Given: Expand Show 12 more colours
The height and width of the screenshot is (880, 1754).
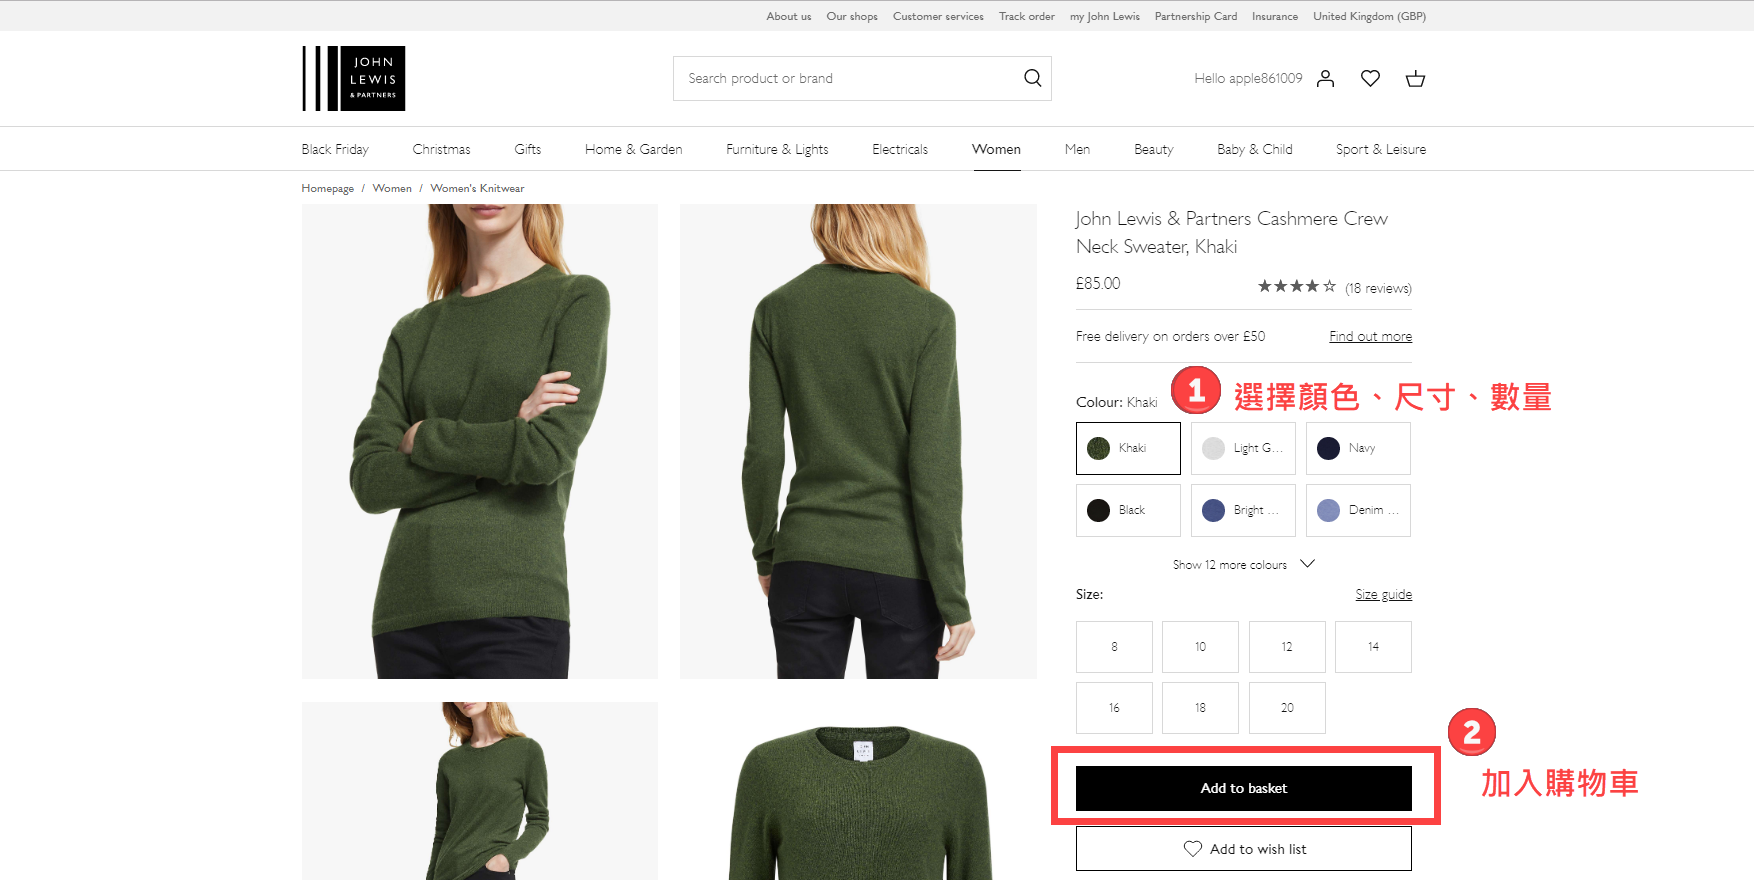Looking at the screenshot, I should 1243,565.
